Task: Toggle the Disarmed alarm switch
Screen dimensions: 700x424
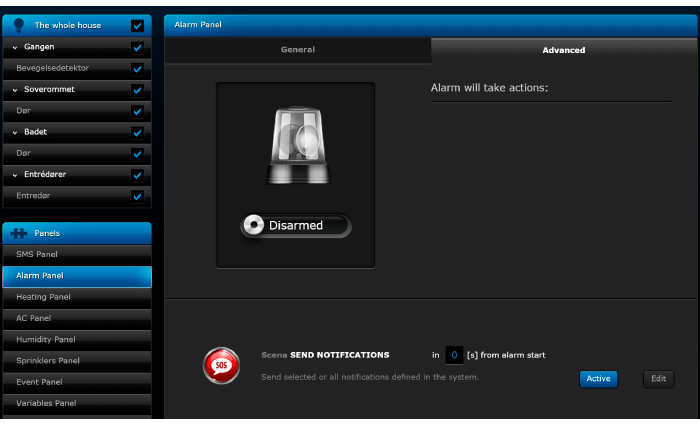Action: tap(295, 226)
